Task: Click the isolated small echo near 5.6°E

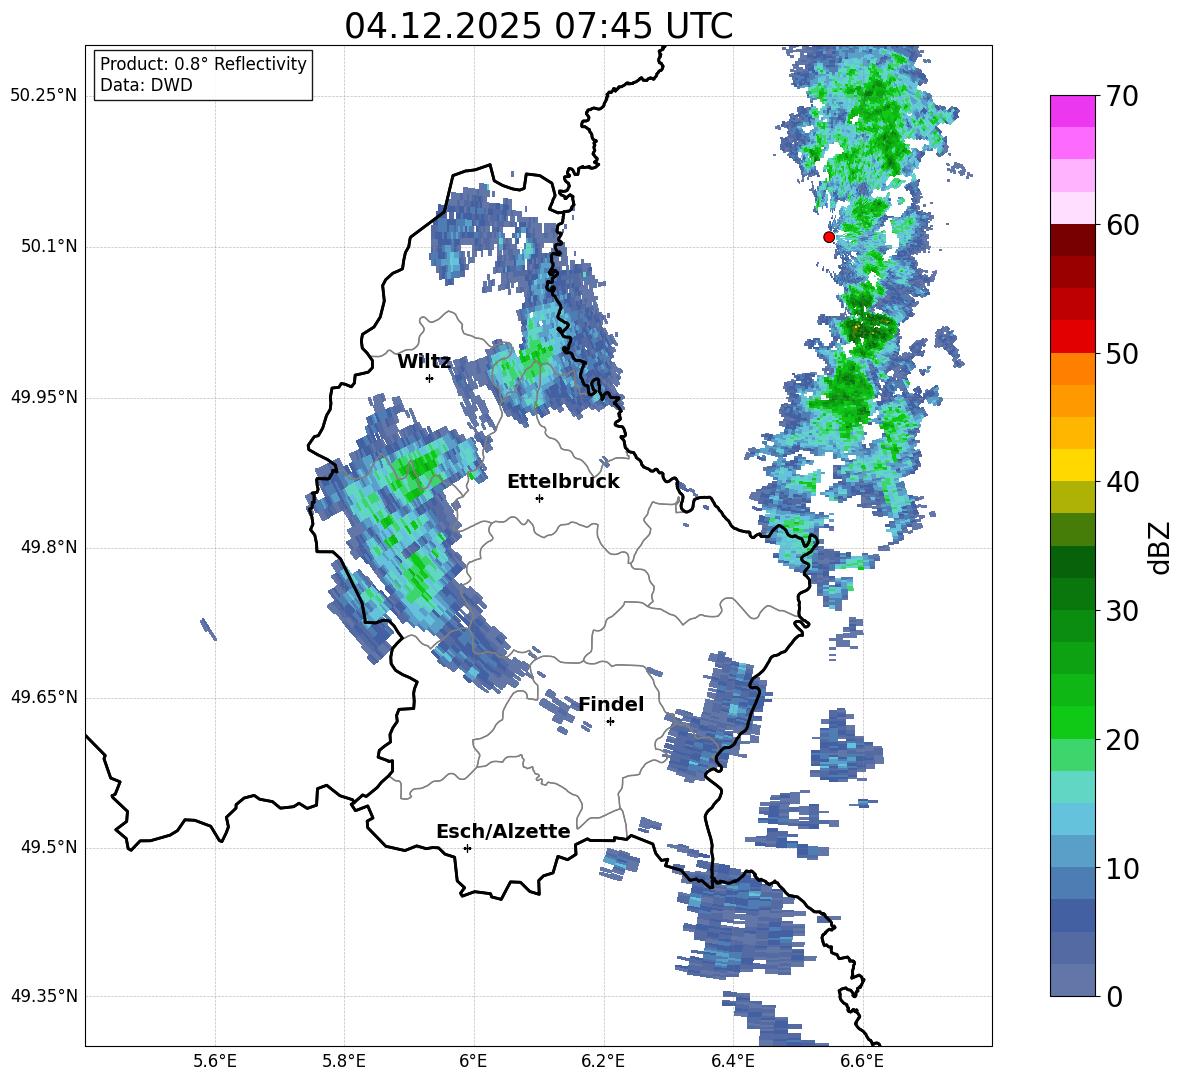Action: point(208,629)
